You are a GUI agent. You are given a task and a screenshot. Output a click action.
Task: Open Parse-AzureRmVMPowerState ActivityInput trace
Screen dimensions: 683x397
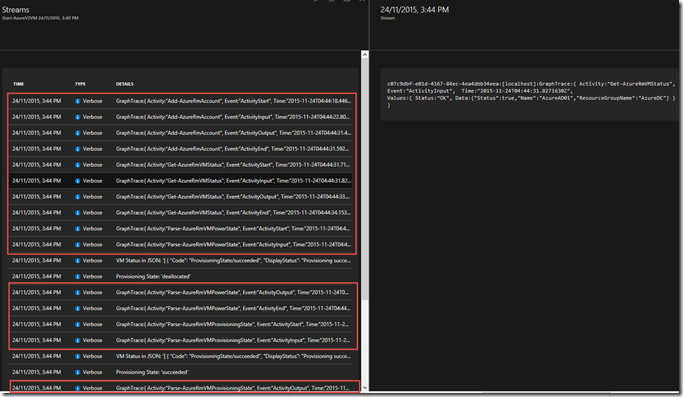click(x=180, y=244)
